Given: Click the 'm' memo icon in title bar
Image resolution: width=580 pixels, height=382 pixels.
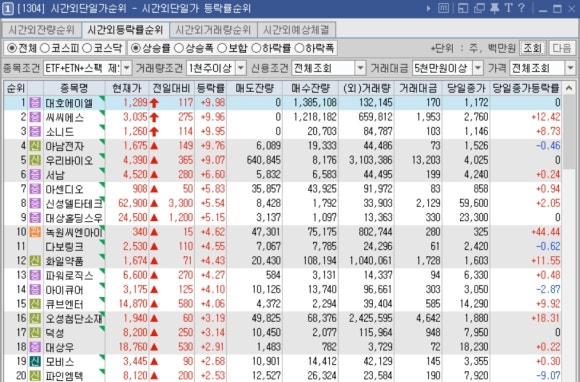Looking at the screenshot, I should (x=443, y=8).
